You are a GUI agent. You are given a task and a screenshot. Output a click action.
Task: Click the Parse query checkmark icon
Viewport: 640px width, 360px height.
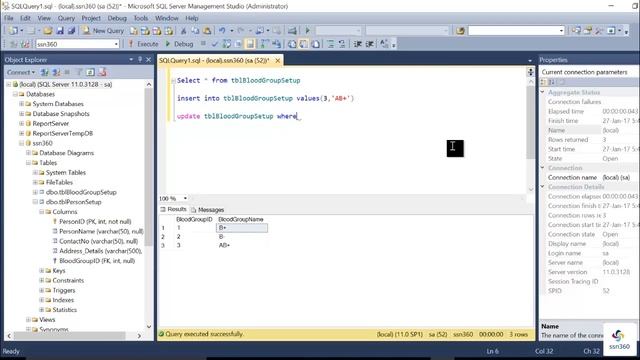tap(215, 44)
